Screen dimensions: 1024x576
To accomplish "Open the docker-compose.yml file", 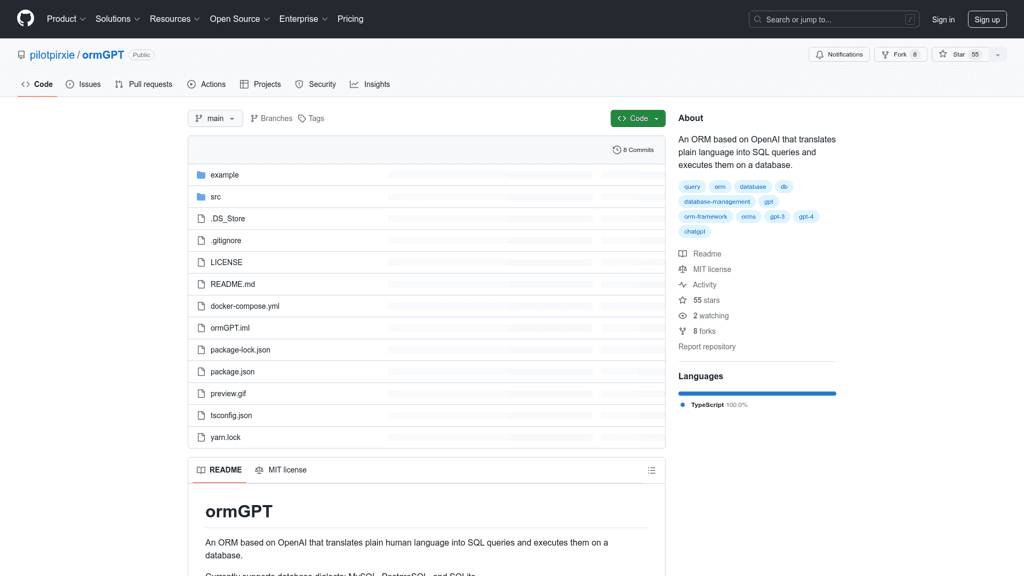I will pos(245,306).
